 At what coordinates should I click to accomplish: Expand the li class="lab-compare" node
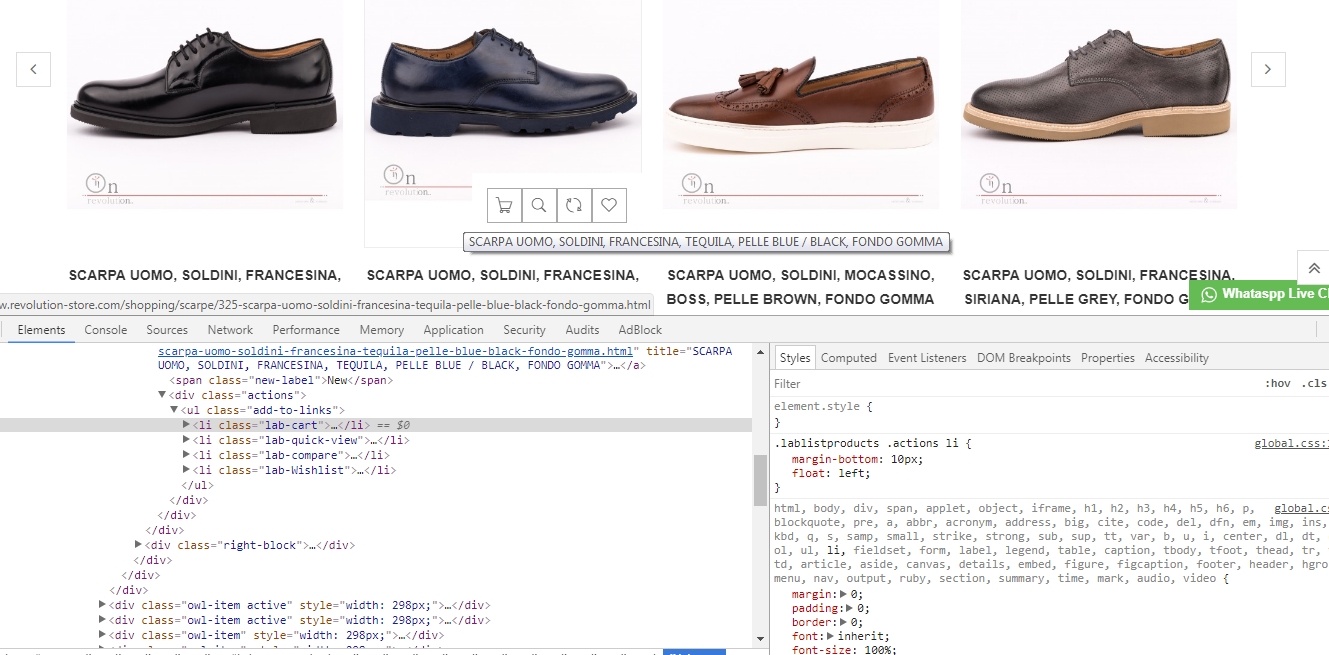click(x=186, y=455)
